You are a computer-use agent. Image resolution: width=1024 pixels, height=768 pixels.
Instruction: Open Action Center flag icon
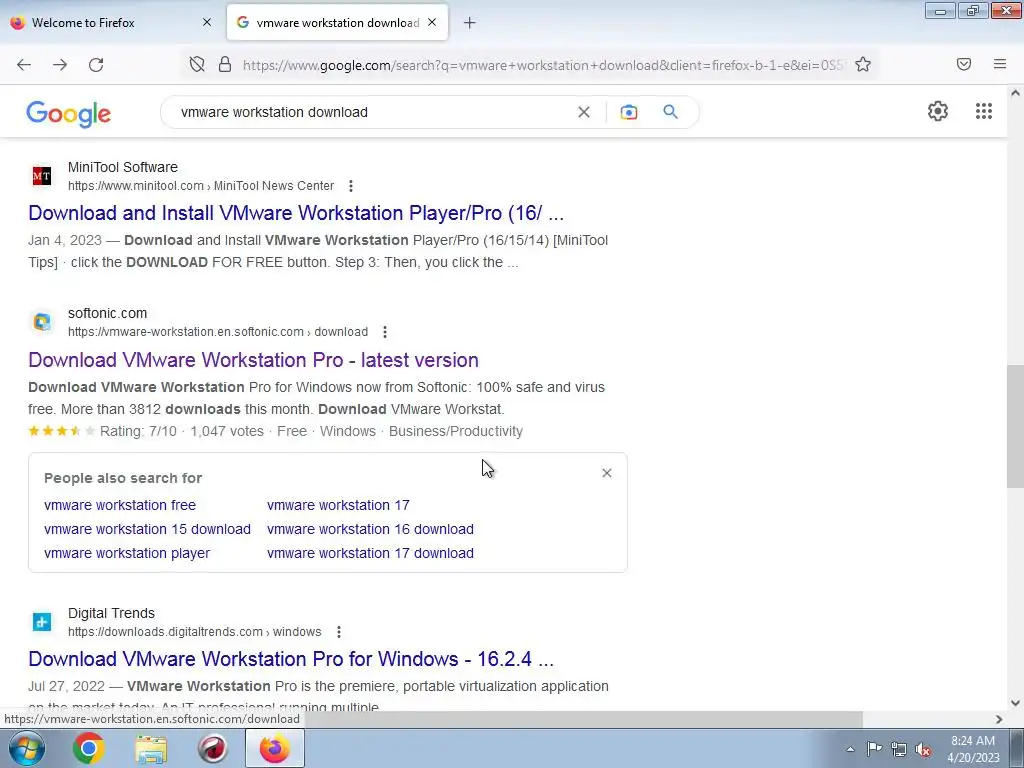(874, 748)
